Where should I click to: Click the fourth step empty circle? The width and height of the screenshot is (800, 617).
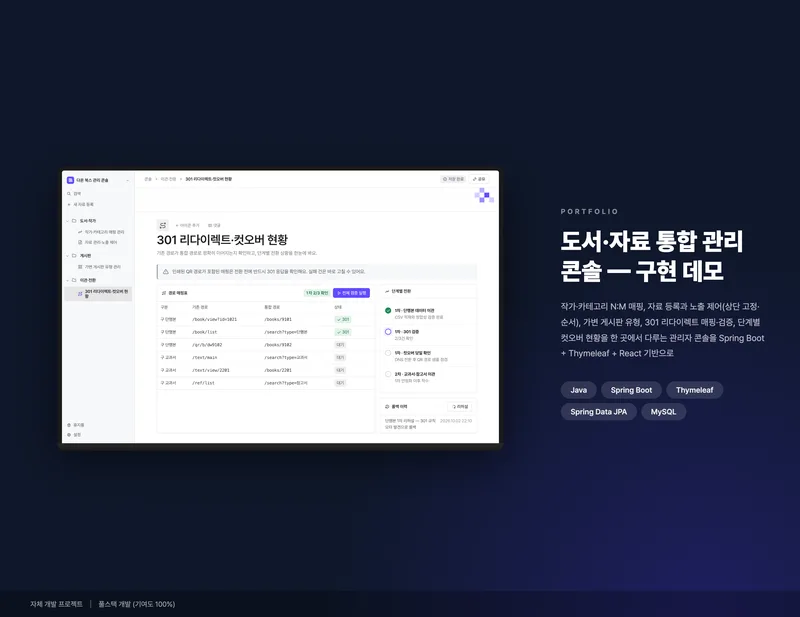click(388, 375)
